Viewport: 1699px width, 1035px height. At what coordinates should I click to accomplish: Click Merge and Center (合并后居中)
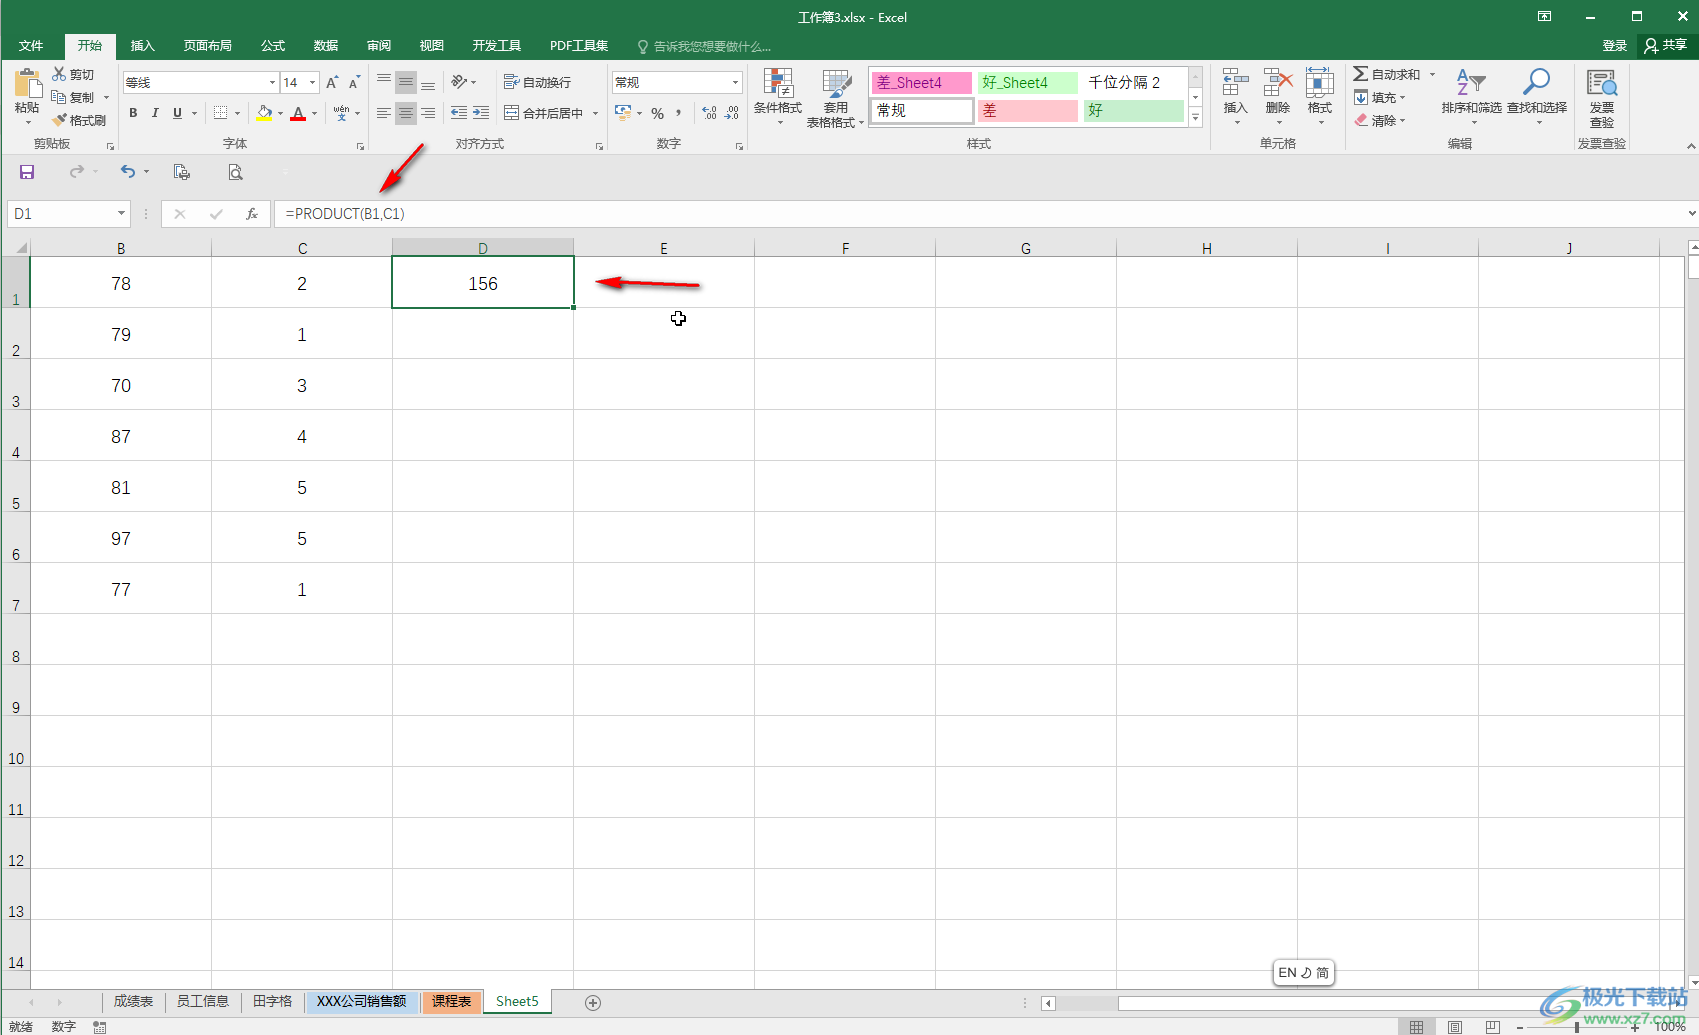[544, 113]
